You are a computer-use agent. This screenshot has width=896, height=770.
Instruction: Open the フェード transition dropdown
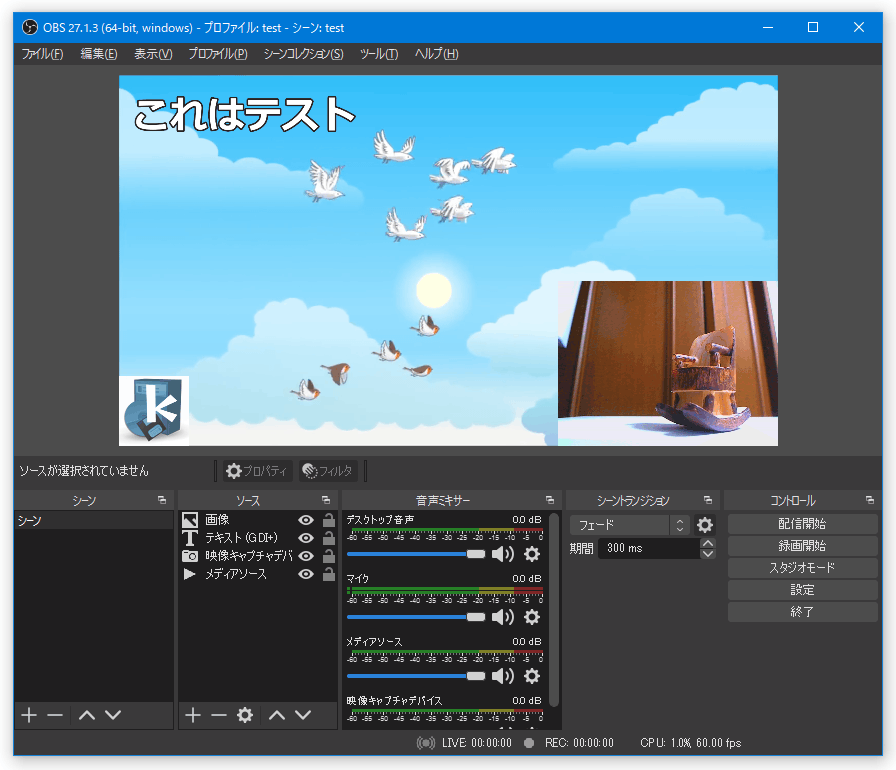coord(630,525)
